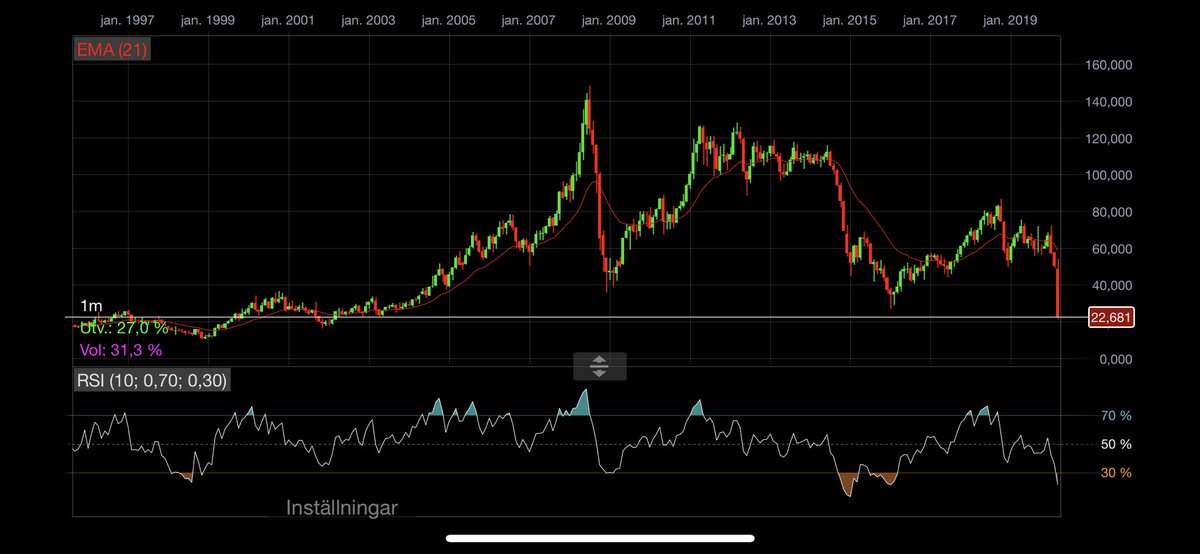The image size is (1200, 554).
Task: Click the 22,681 current price tag
Action: pyautogui.click(x=1112, y=318)
